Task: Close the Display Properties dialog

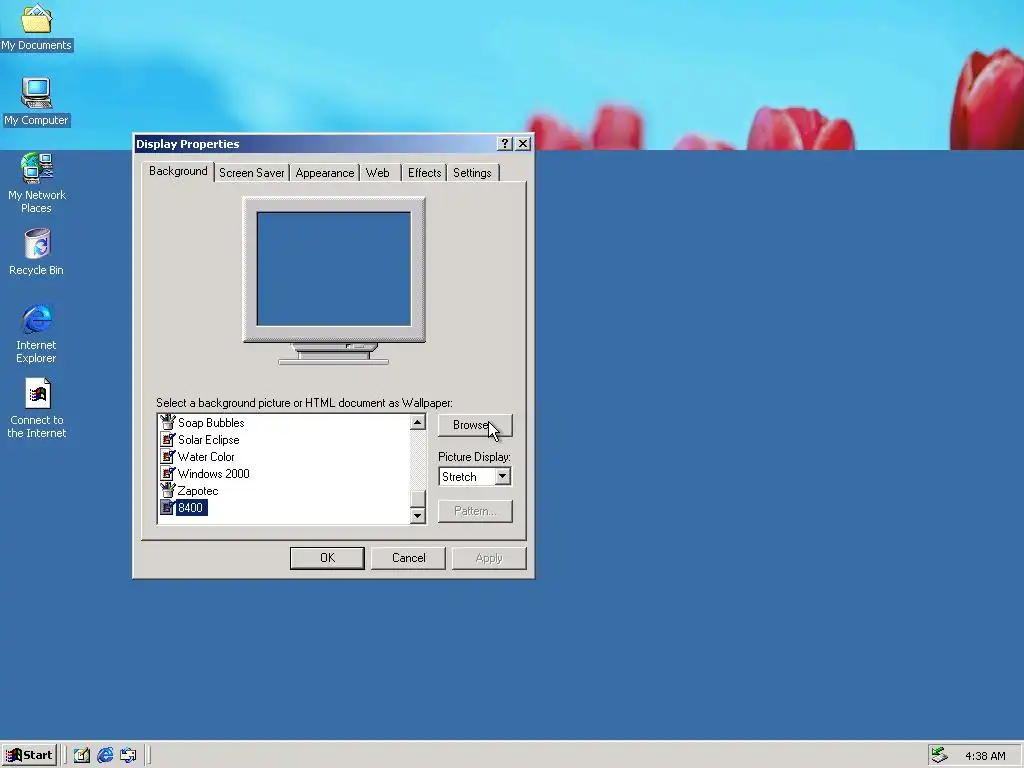Action: (523, 144)
